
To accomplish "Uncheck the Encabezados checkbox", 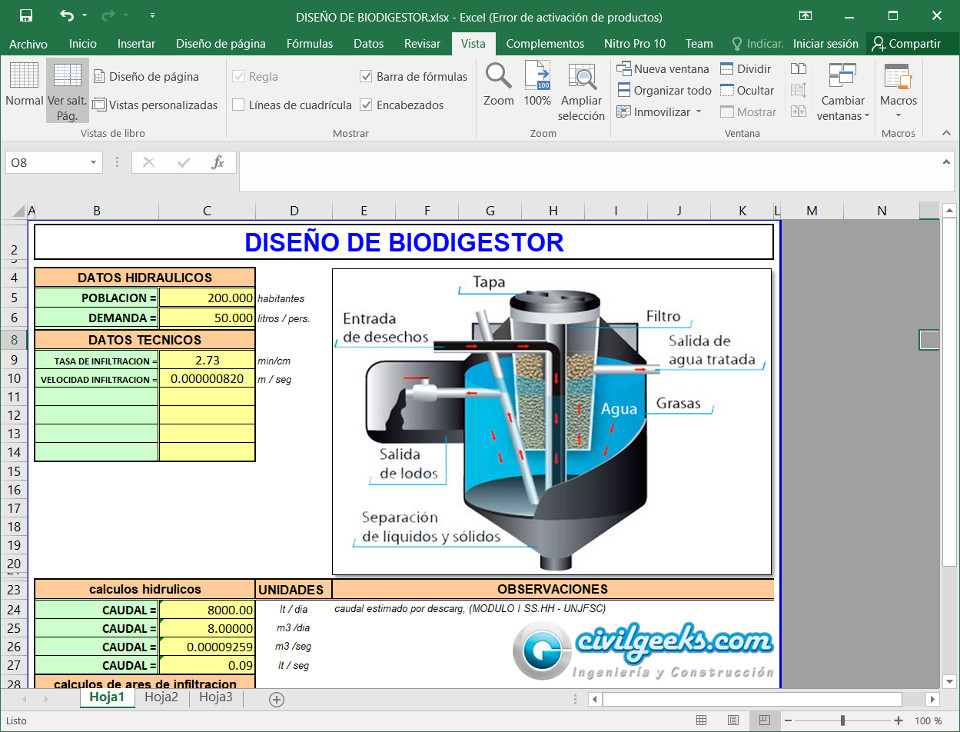I will [367, 105].
